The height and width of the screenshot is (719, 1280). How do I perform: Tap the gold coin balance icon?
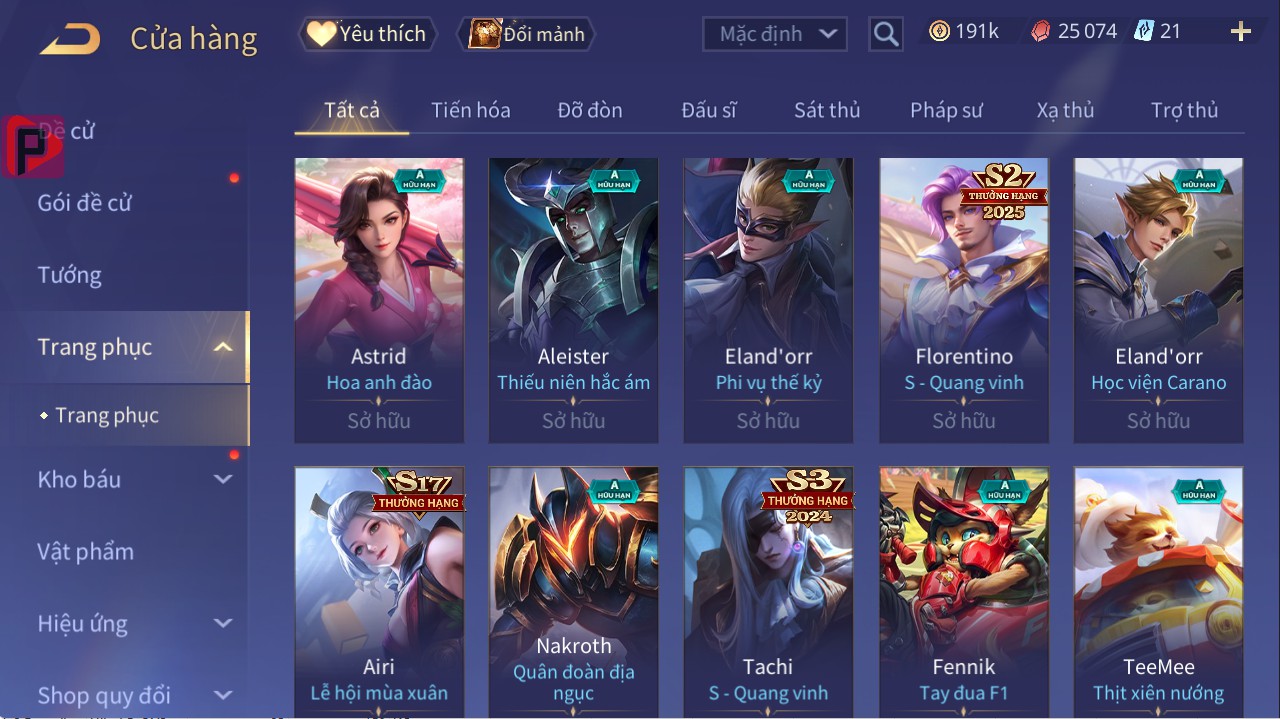[x=939, y=32]
